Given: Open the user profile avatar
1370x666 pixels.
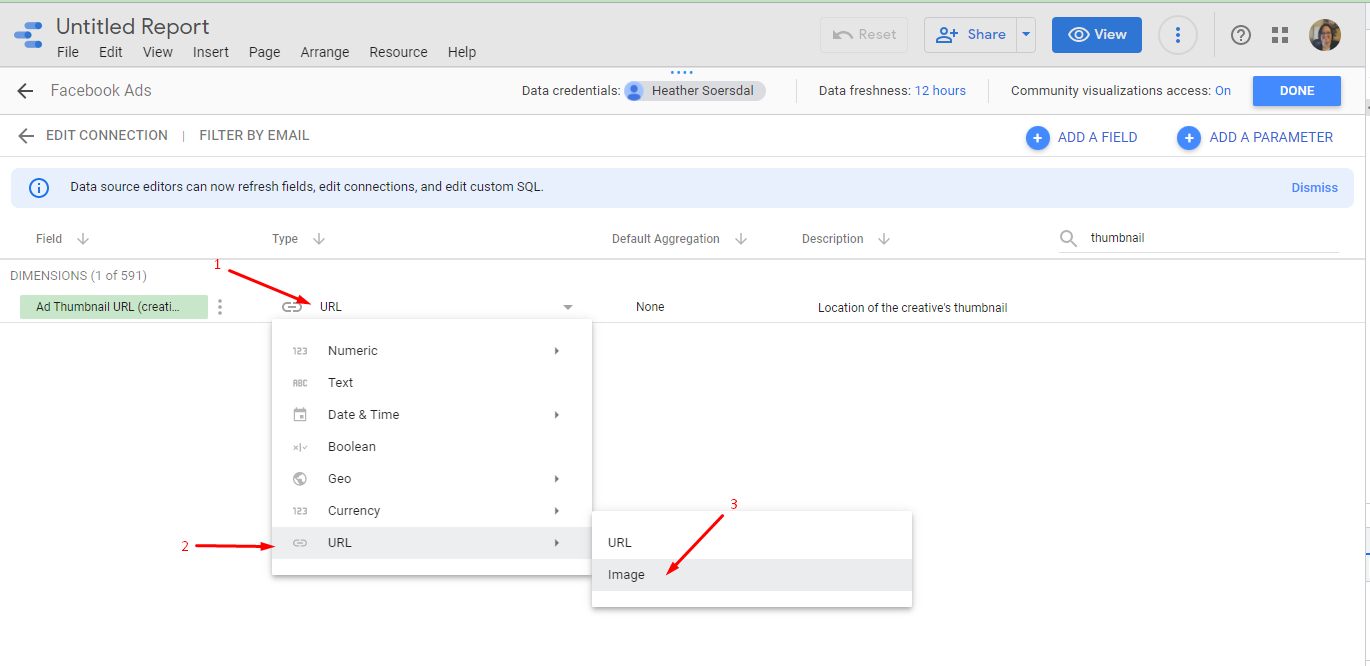Looking at the screenshot, I should [x=1325, y=35].
